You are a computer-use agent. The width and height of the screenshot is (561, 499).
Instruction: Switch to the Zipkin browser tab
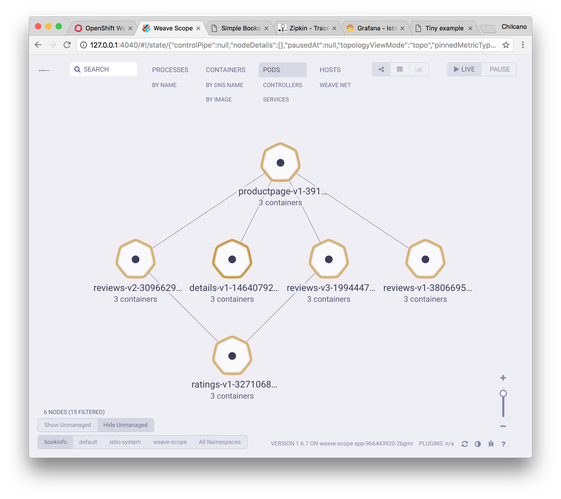(308, 28)
